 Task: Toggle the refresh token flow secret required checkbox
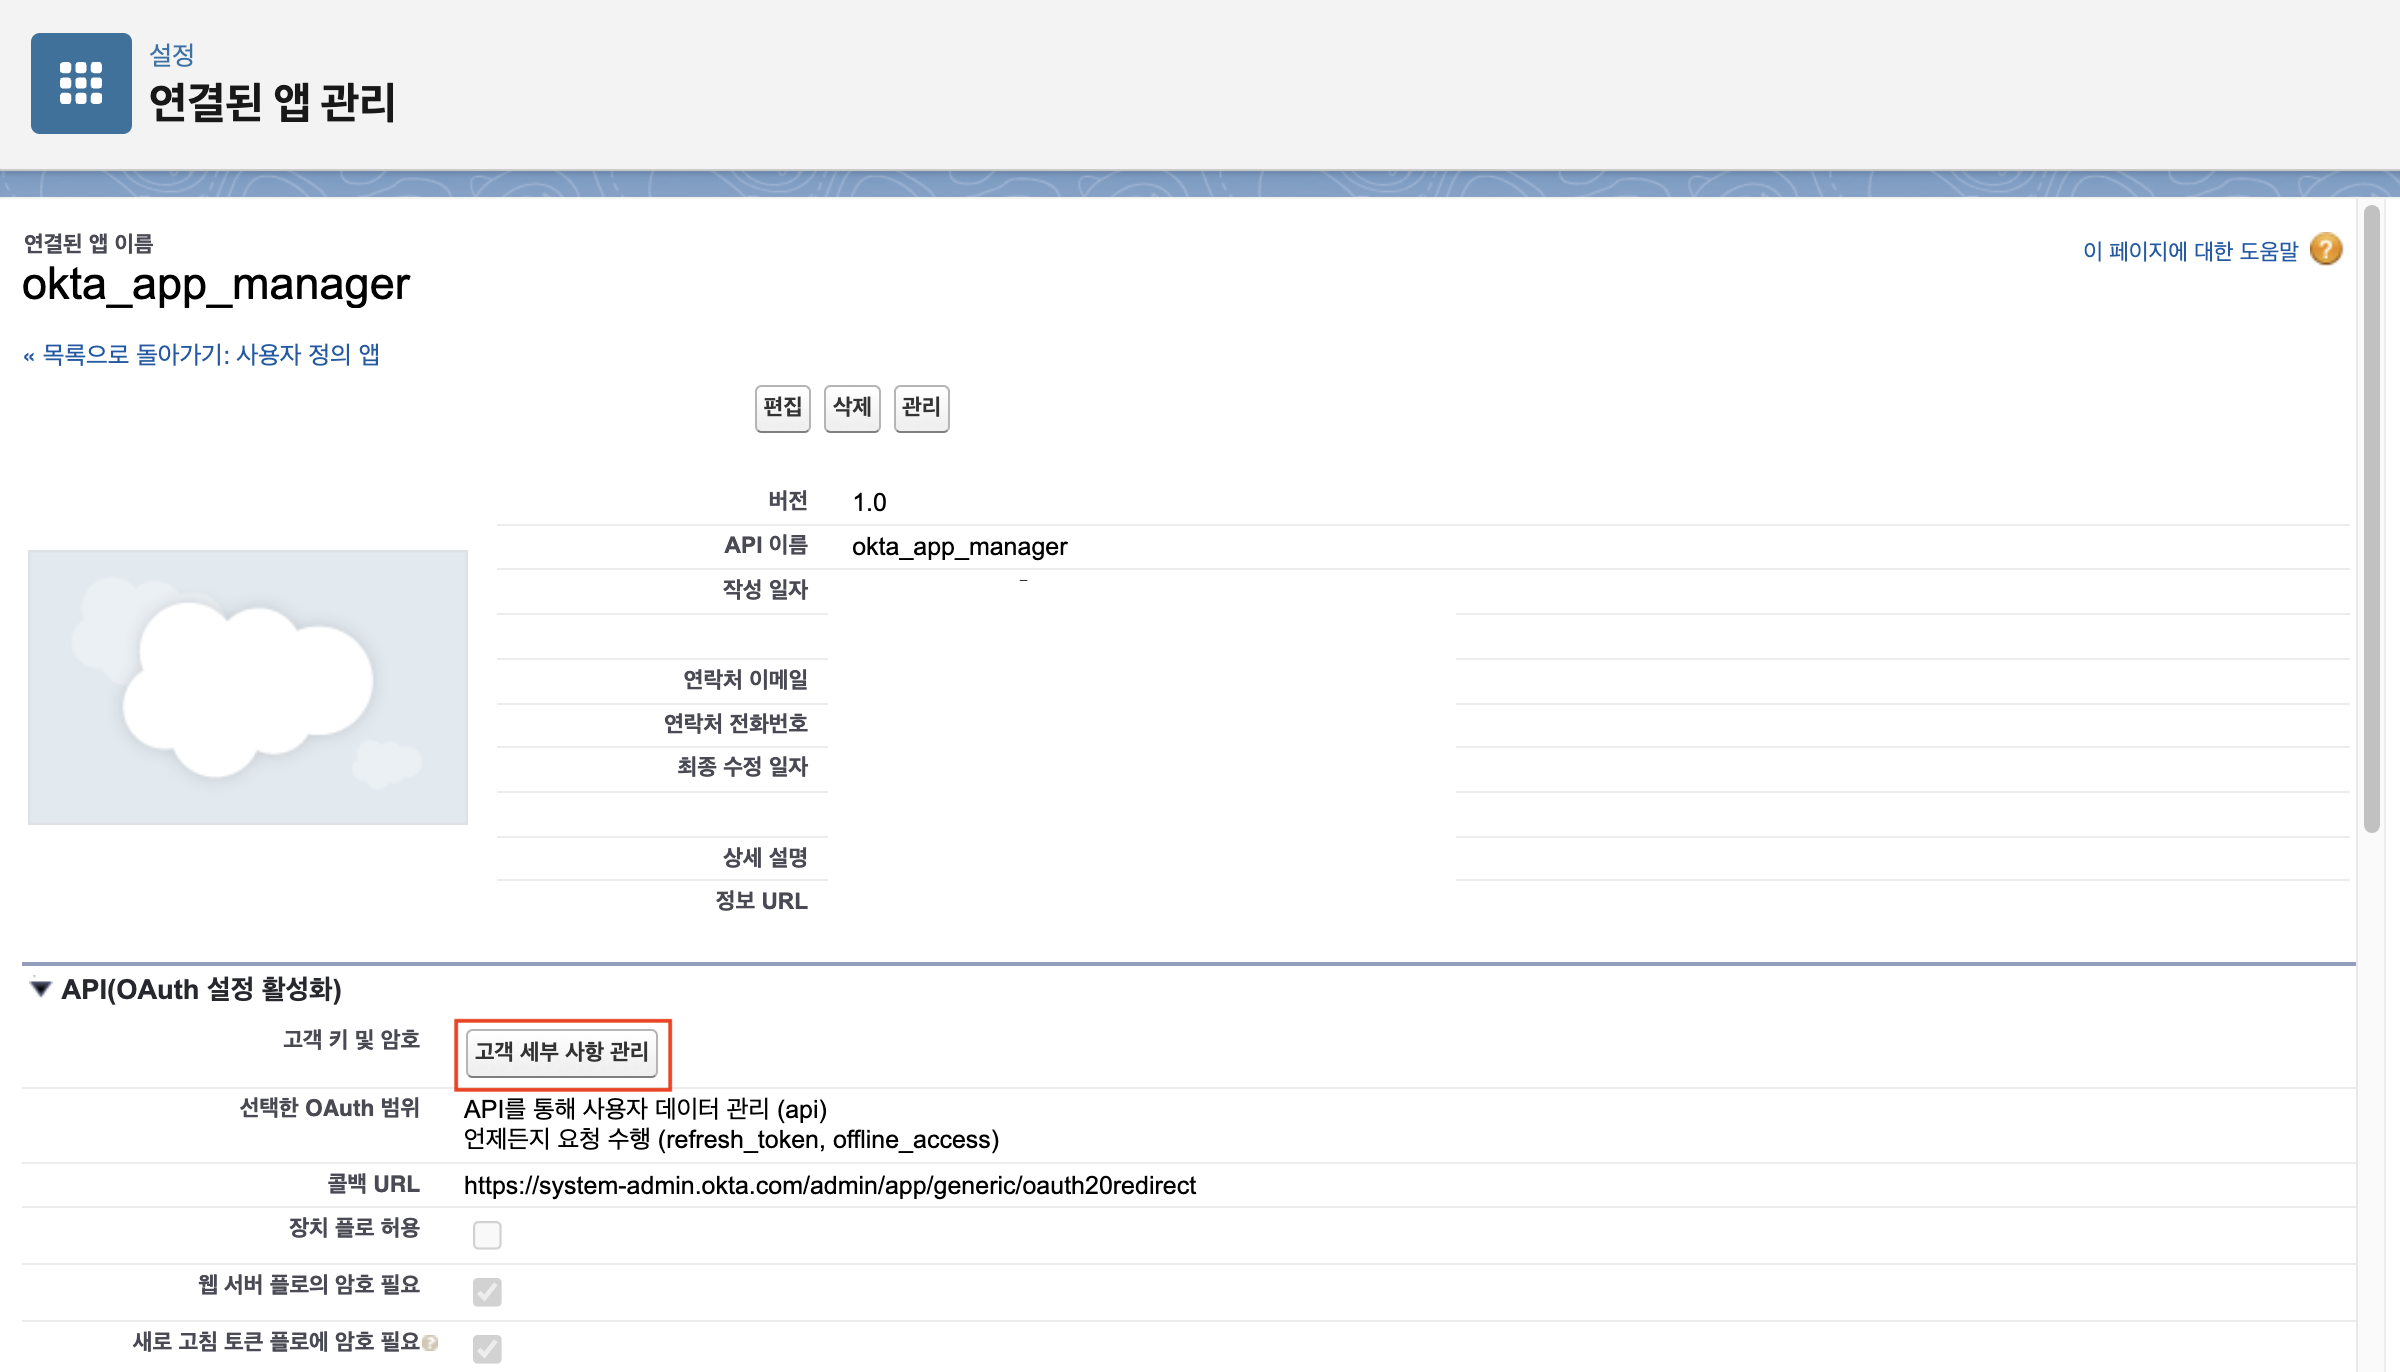487,1348
